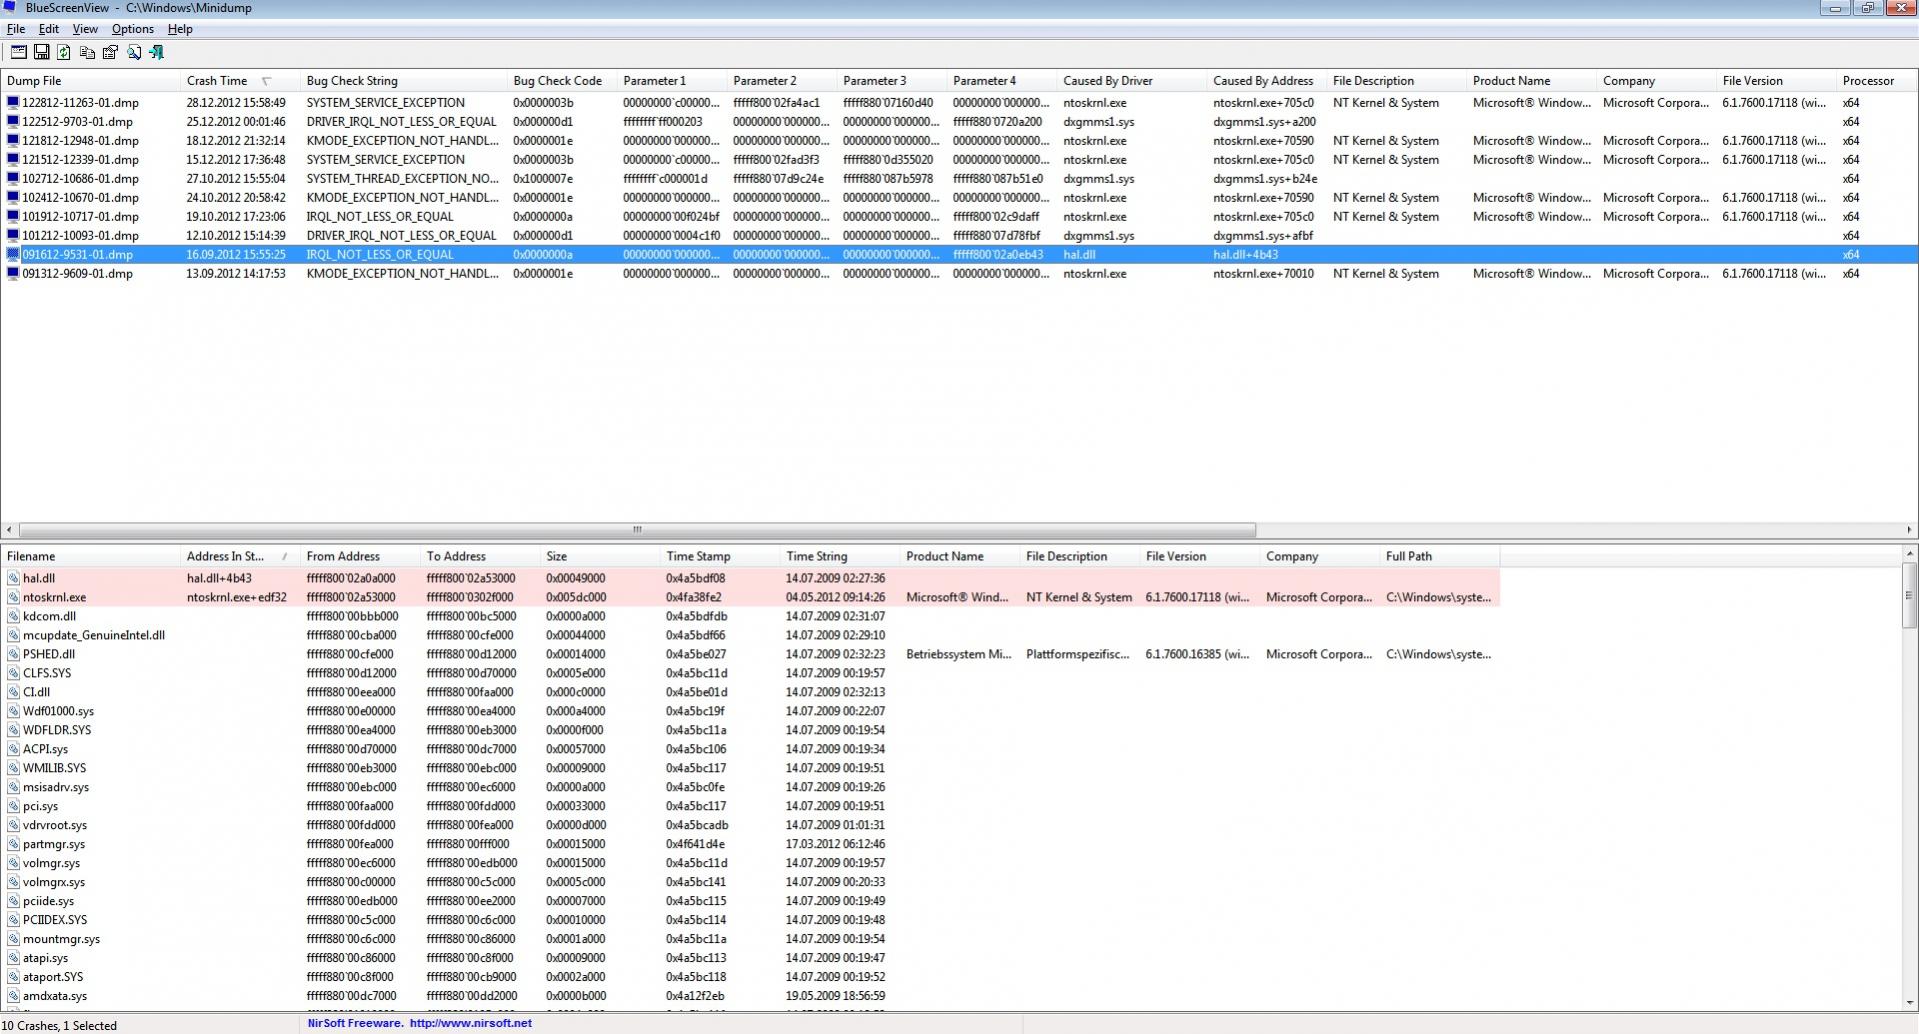Sort by Caused By Driver column header

click(1132, 81)
